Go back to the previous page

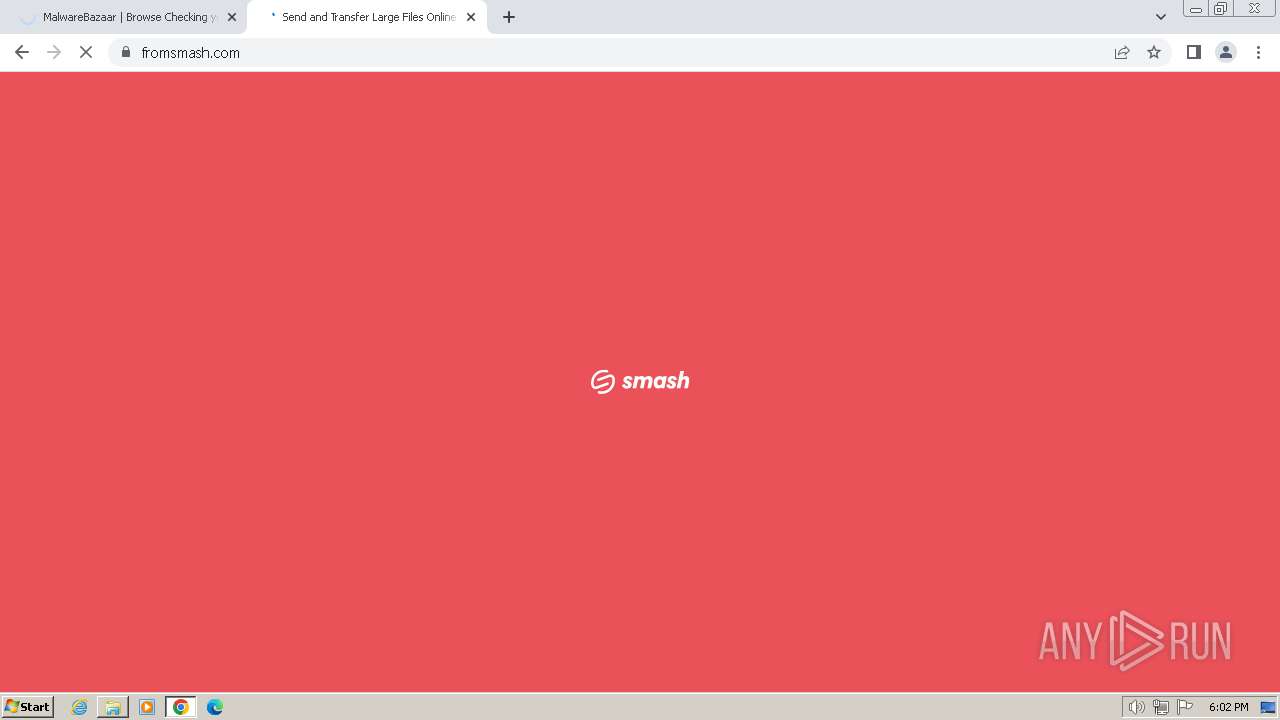pos(22,52)
